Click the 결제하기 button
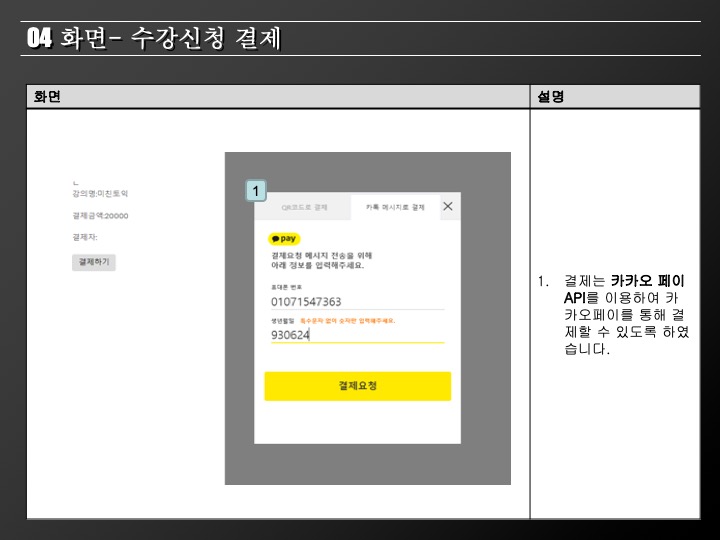The height and width of the screenshot is (540, 720). click(94, 262)
